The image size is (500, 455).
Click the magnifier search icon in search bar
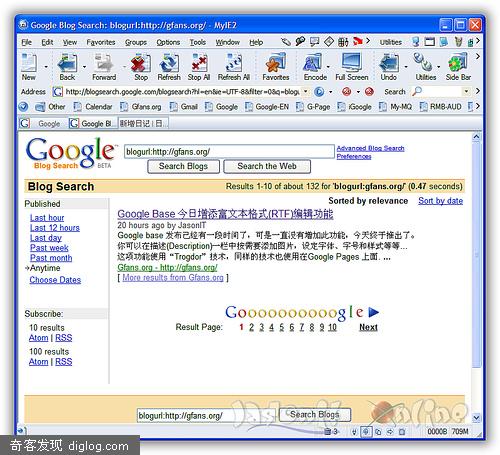[x=417, y=91]
